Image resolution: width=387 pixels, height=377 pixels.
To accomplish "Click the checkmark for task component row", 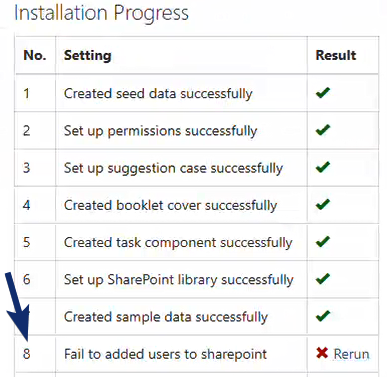I will pyautogui.click(x=323, y=241).
